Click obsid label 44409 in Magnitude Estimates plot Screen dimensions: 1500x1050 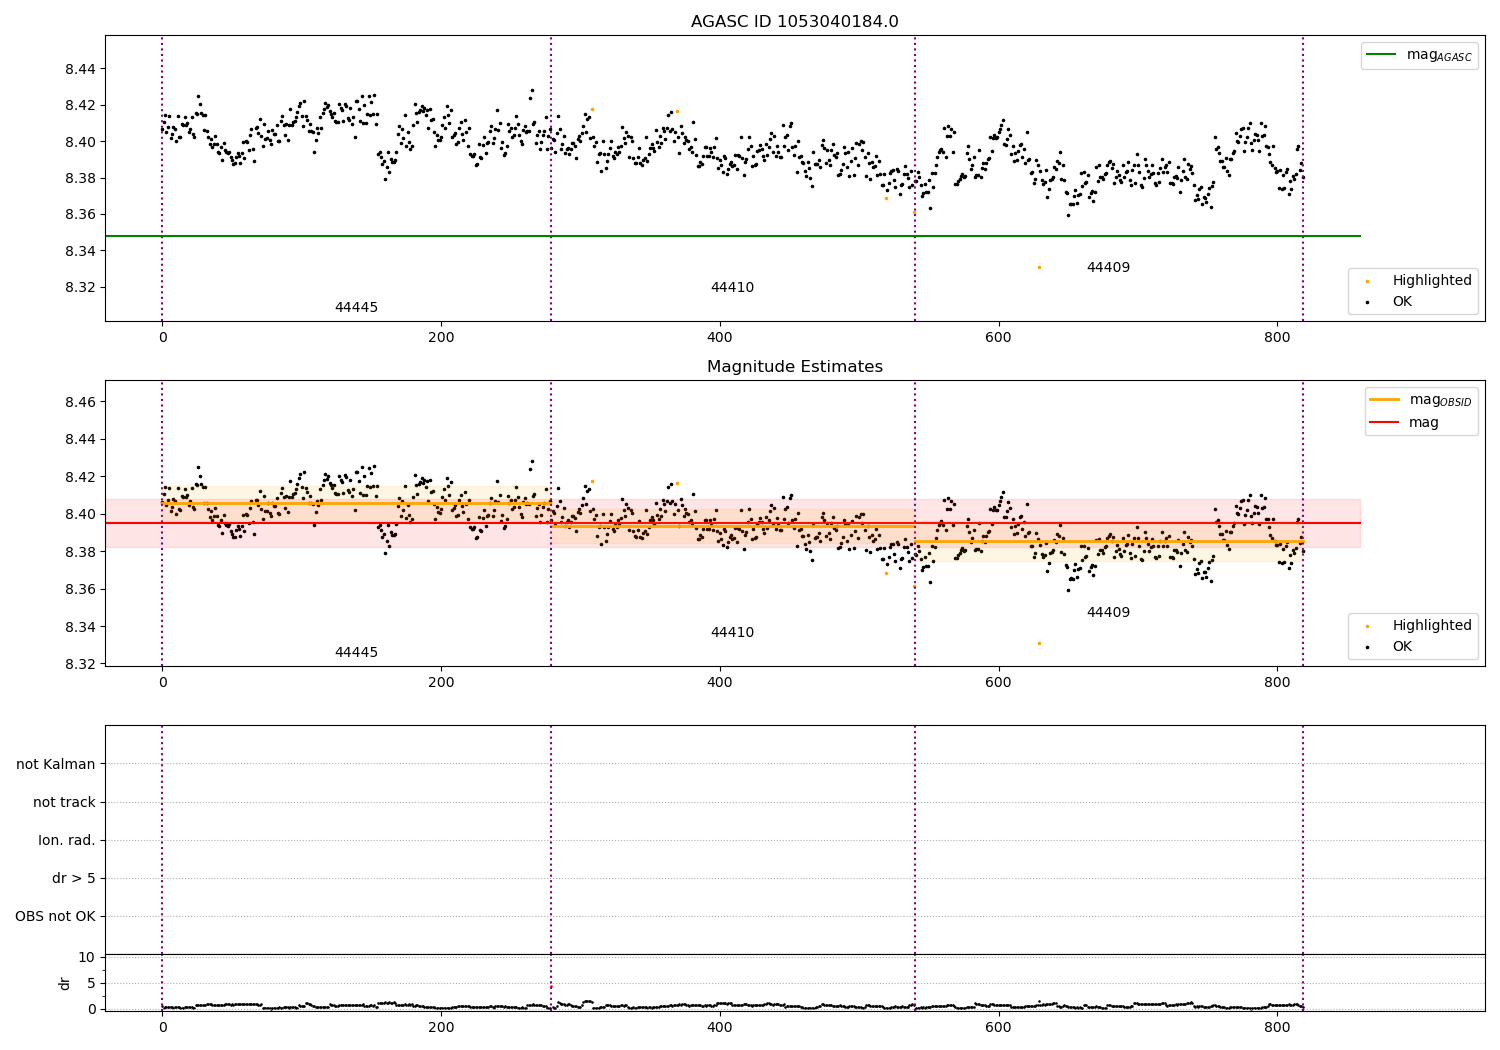tap(1108, 613)
